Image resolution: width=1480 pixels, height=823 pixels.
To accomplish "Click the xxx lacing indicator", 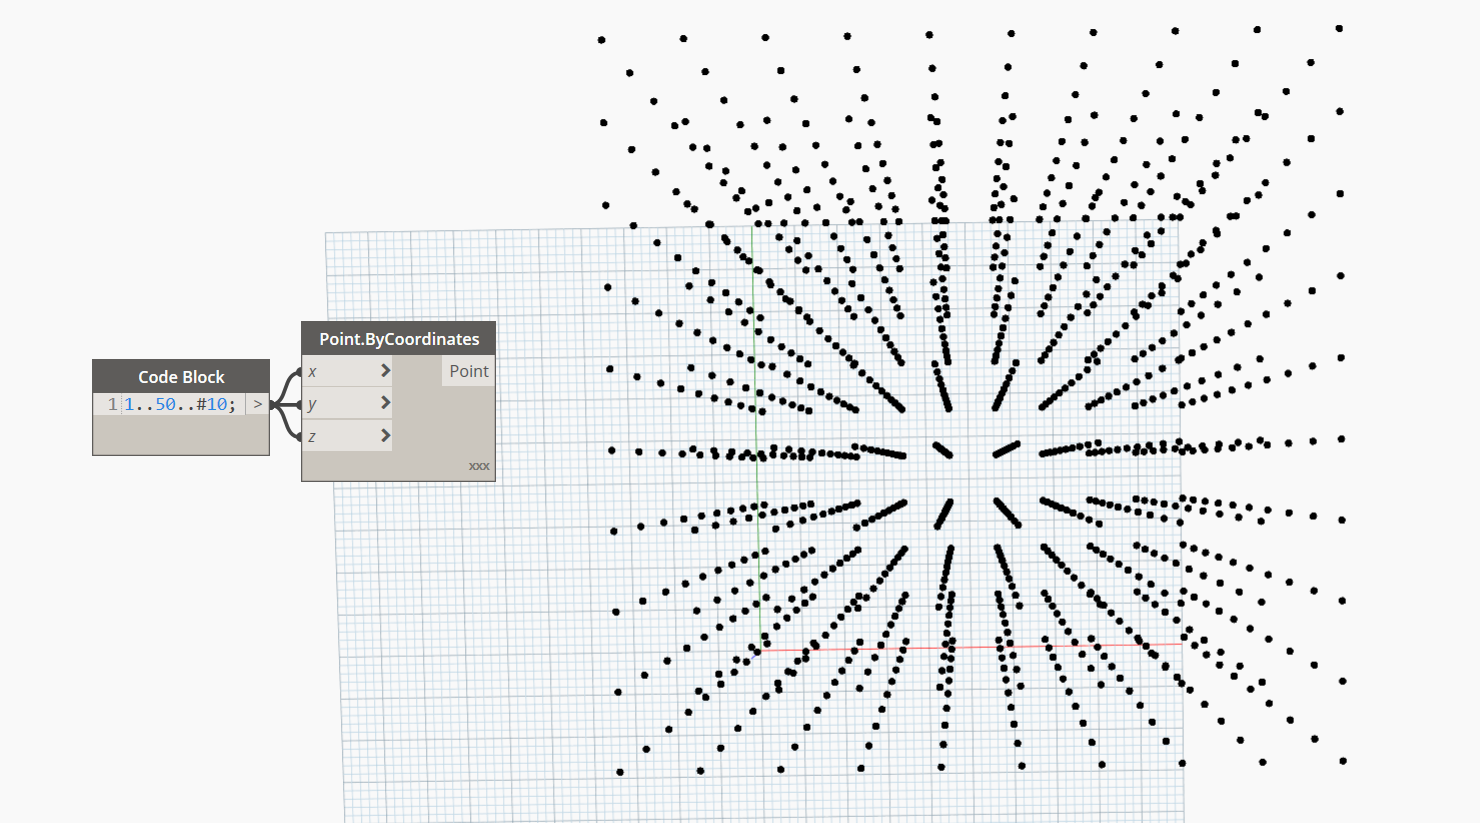I will [478, 465].
